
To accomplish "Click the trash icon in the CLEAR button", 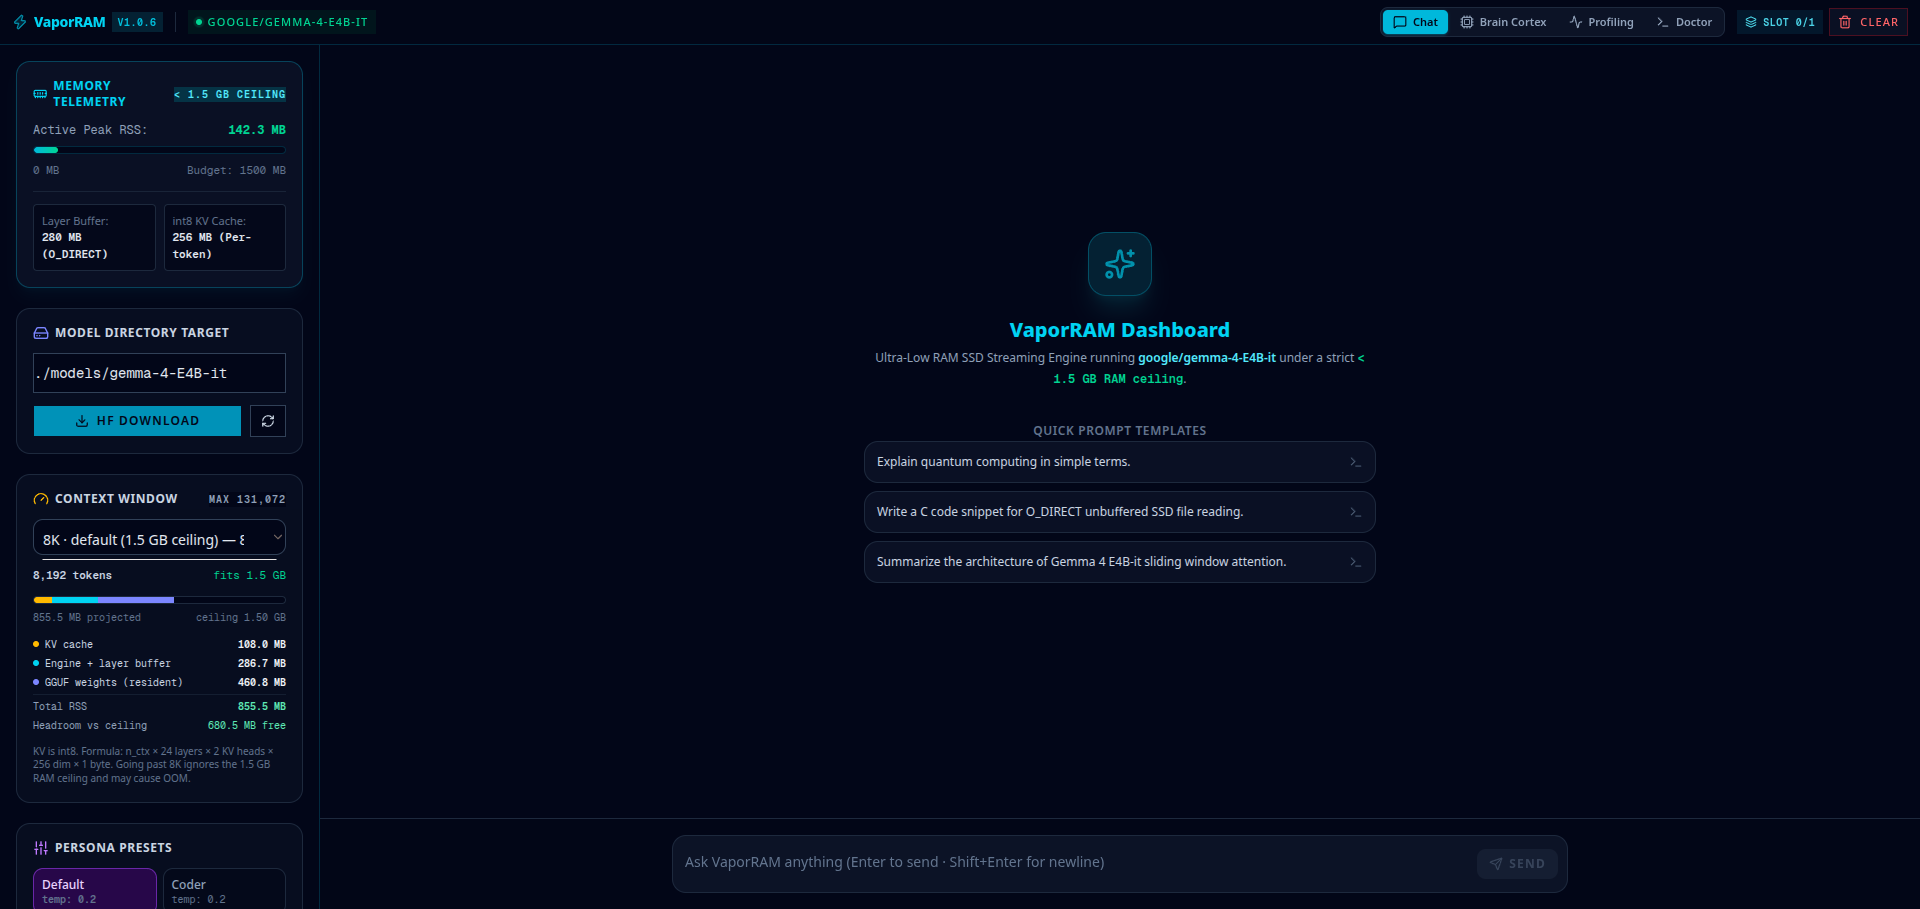I will click(x=1845, y=22).
